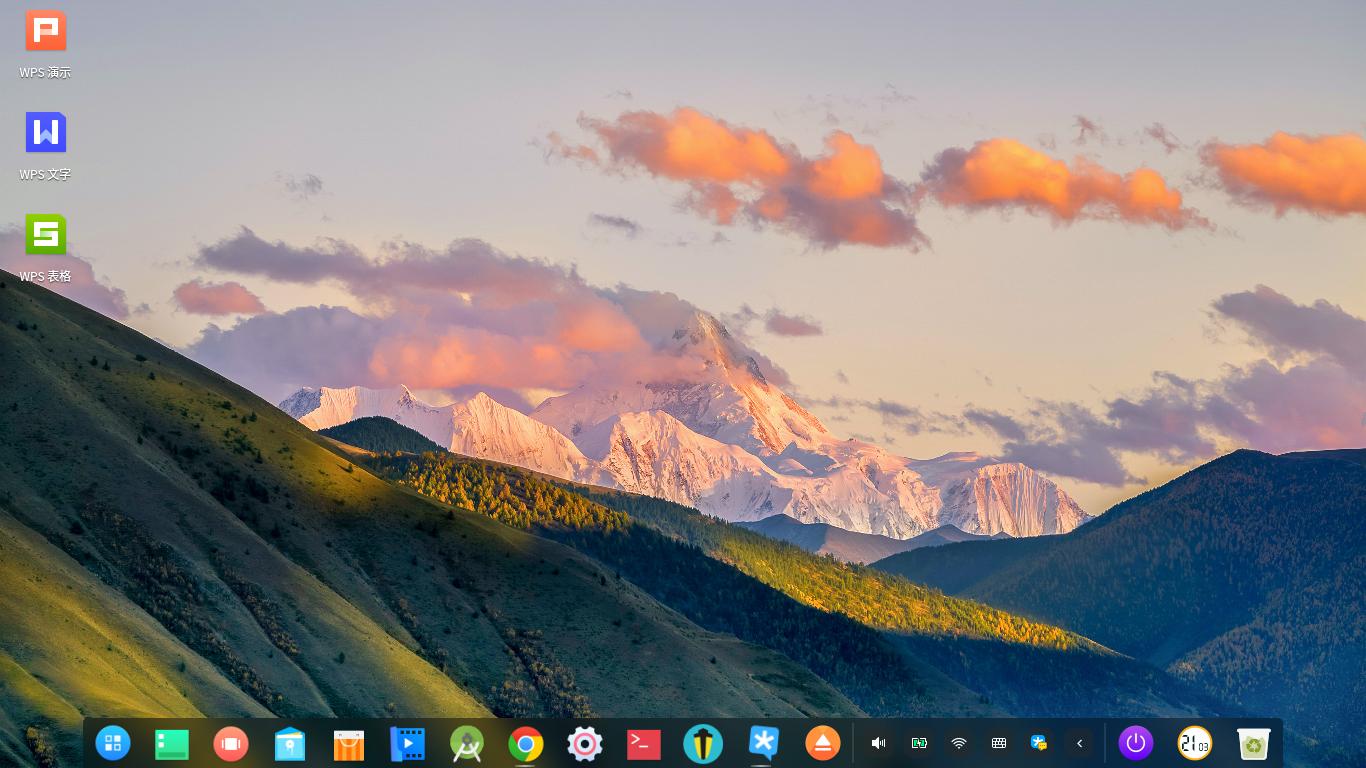Click the WPS 文字 label text
The width and height of the screenshot is (1366, 768).
click(x=45, y=175)
